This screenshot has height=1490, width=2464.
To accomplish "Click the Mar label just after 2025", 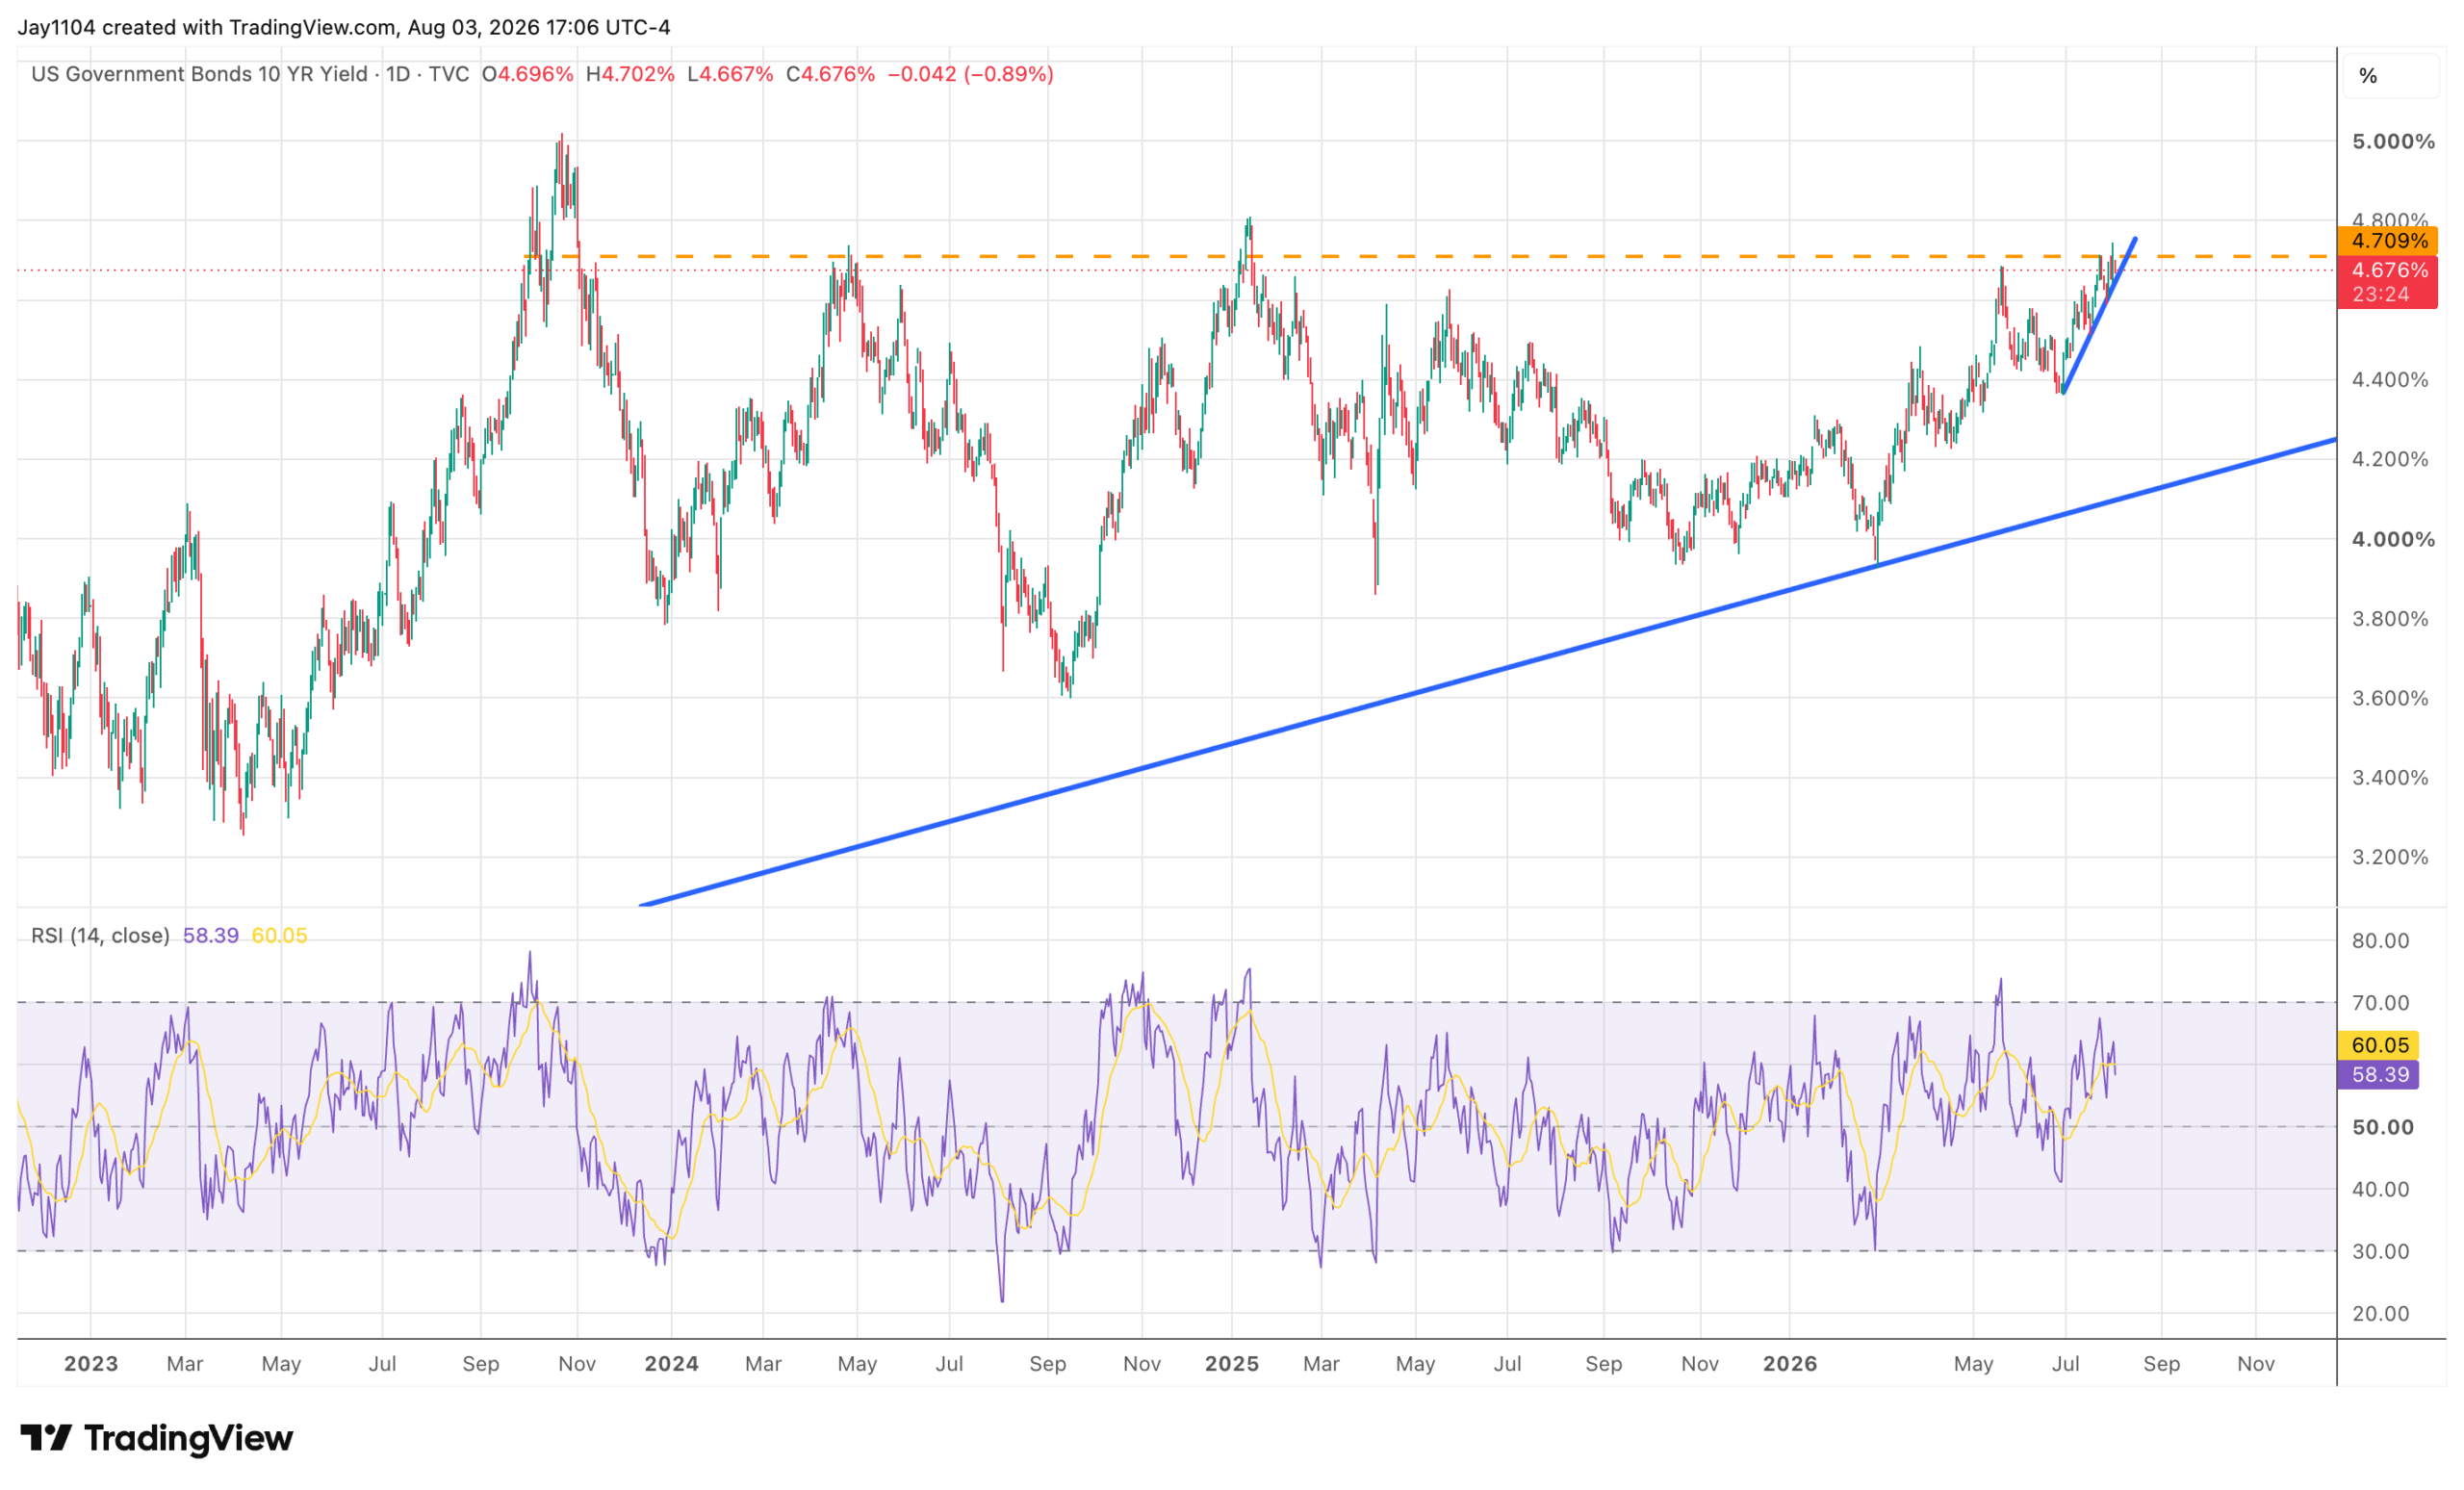I will (x=1321, y=1364).
